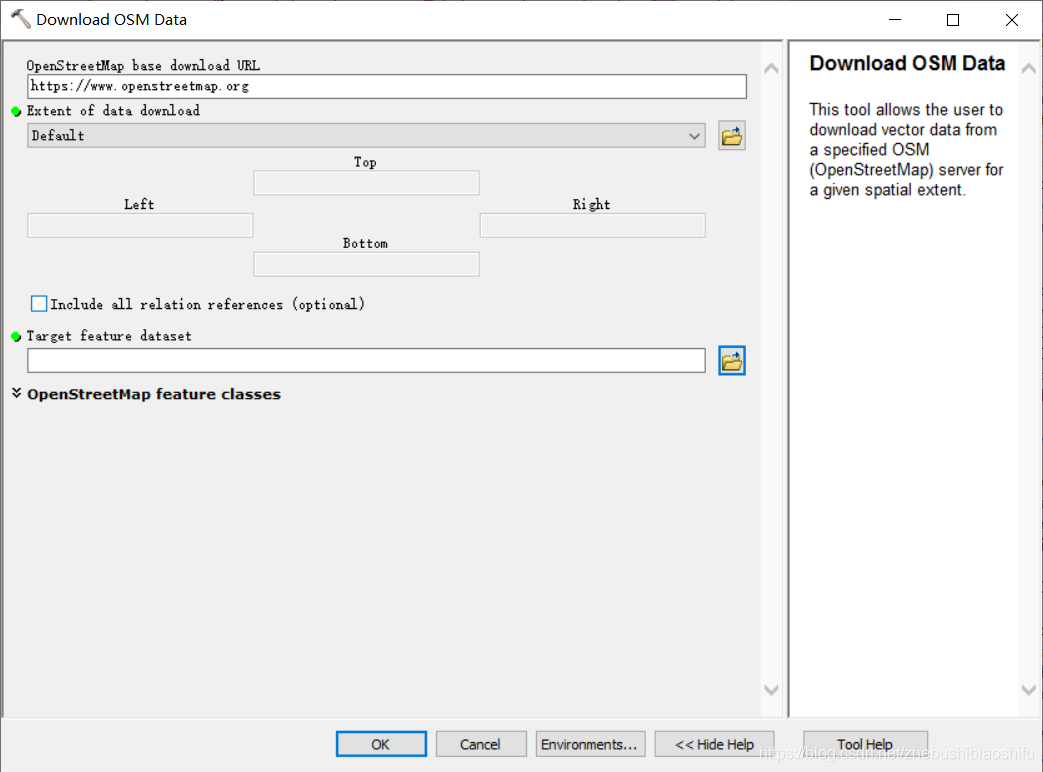This screenshot has height=772, width=1043.
Task: Open folder browser for extent of data download
Action: pos(732,136)
